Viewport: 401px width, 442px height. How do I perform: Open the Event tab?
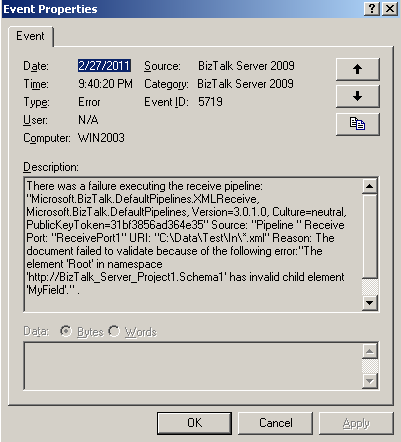click(30, 36)
